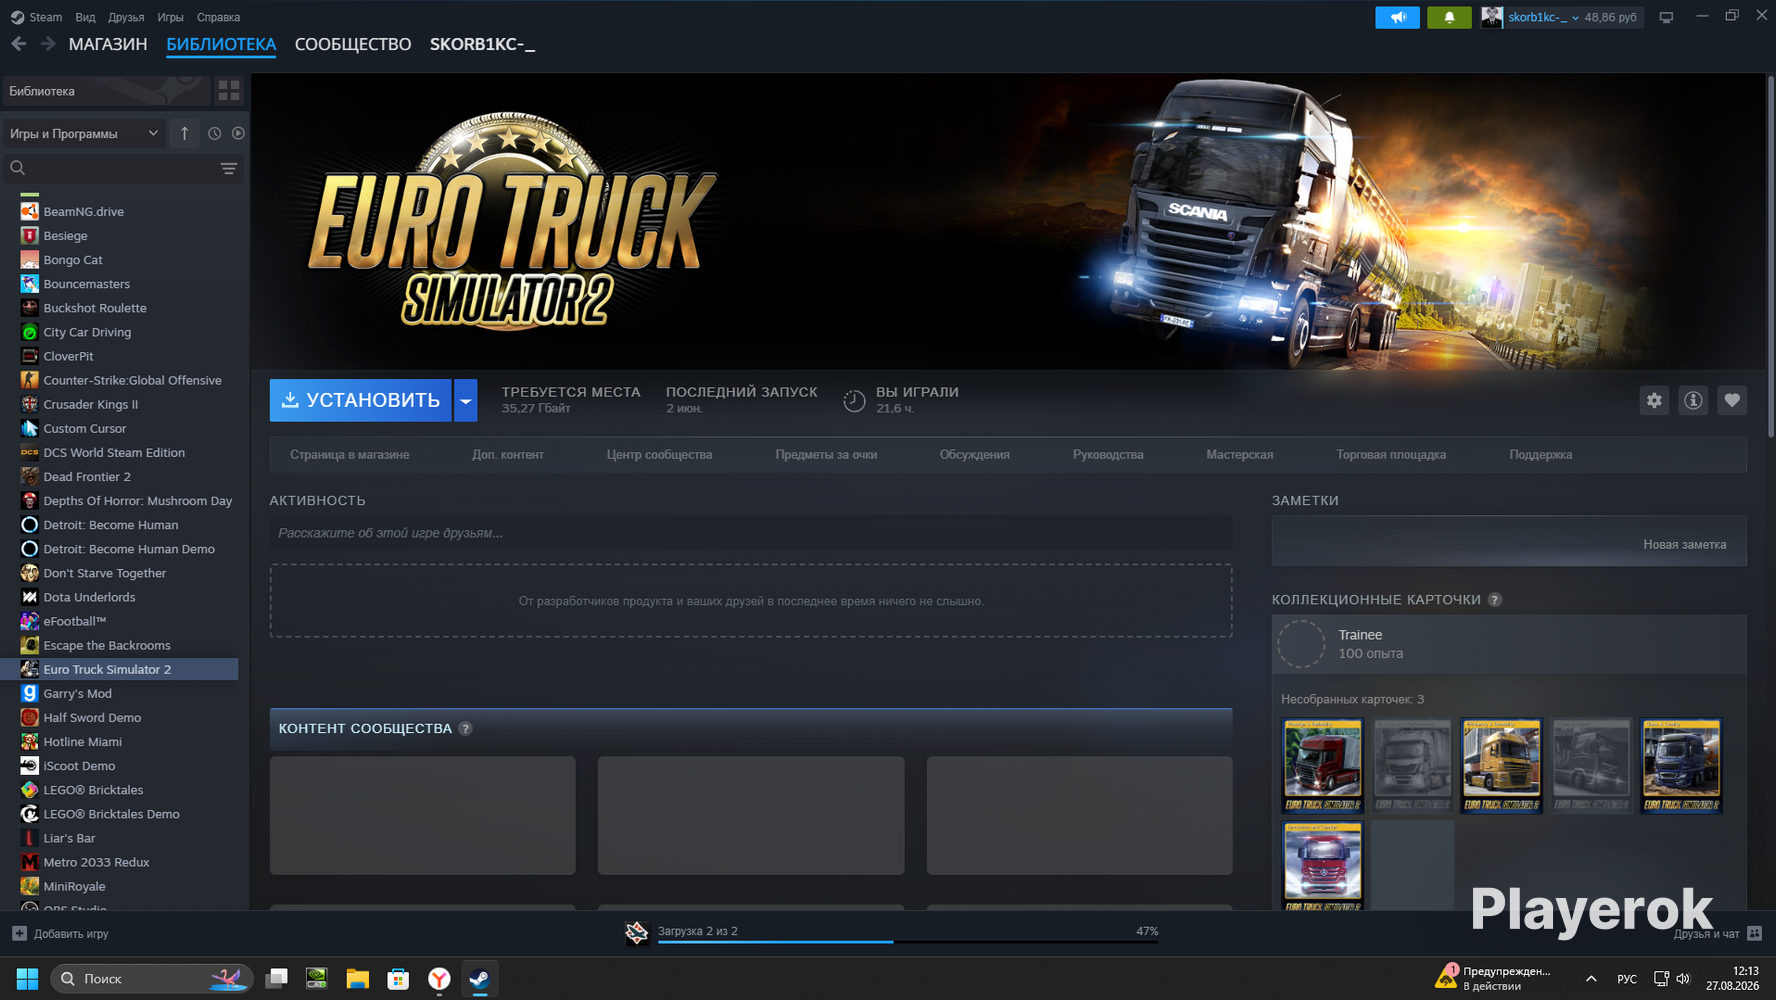This screenshot has width=1776, height=1000.
Task: Select Besiege game icon in list
Action: pyautogui.click(x=30, y=236)
